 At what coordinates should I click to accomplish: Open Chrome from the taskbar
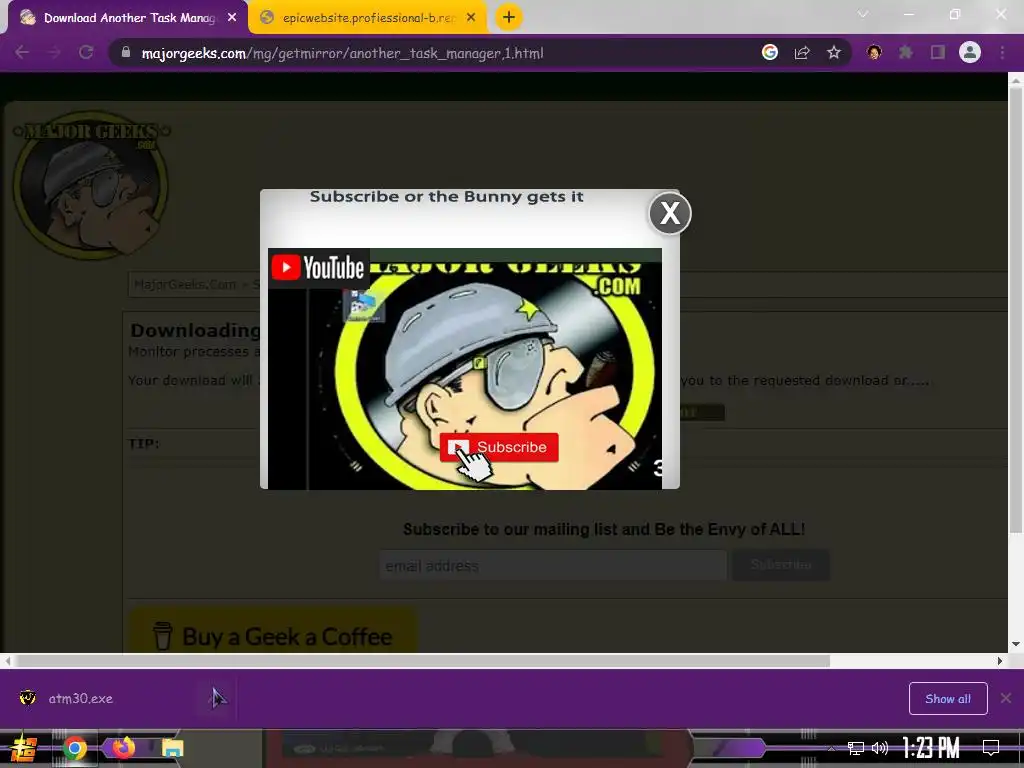(74, 748)
